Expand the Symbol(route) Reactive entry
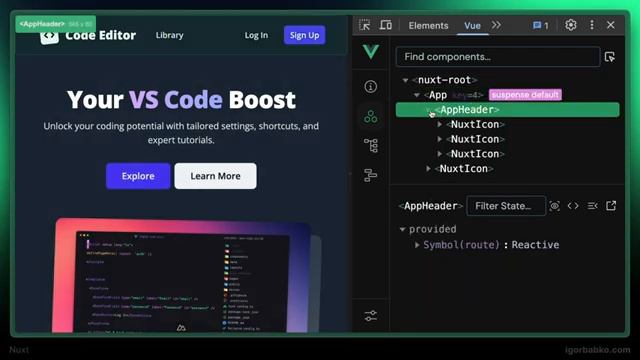The image size is (640, 360). coord(417,245)
